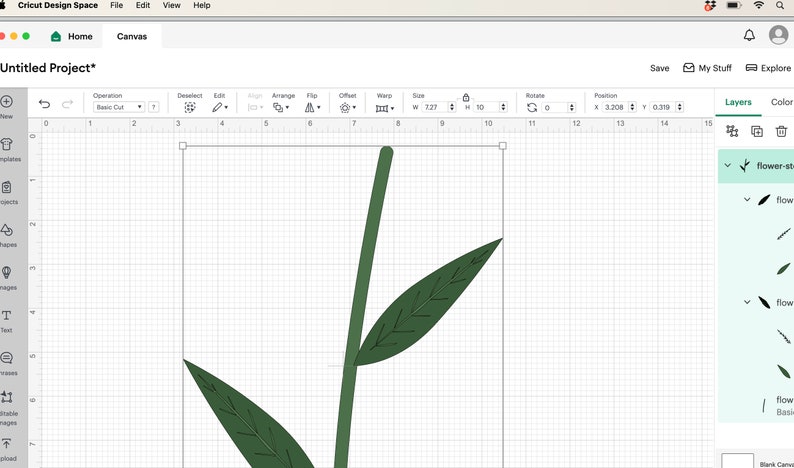Viewport: 794px width, 468px height.
Task: Click the Y position field
Action: 662,107
